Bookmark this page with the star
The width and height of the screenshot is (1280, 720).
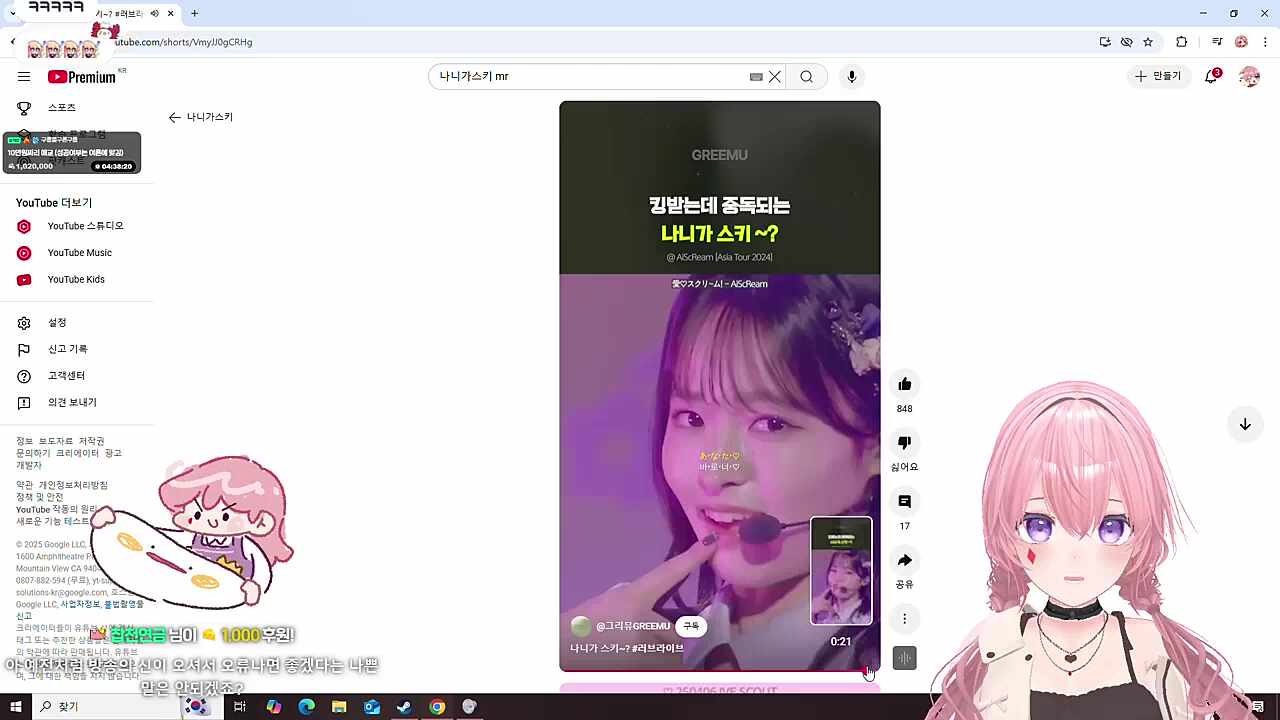pos(1148,42)
